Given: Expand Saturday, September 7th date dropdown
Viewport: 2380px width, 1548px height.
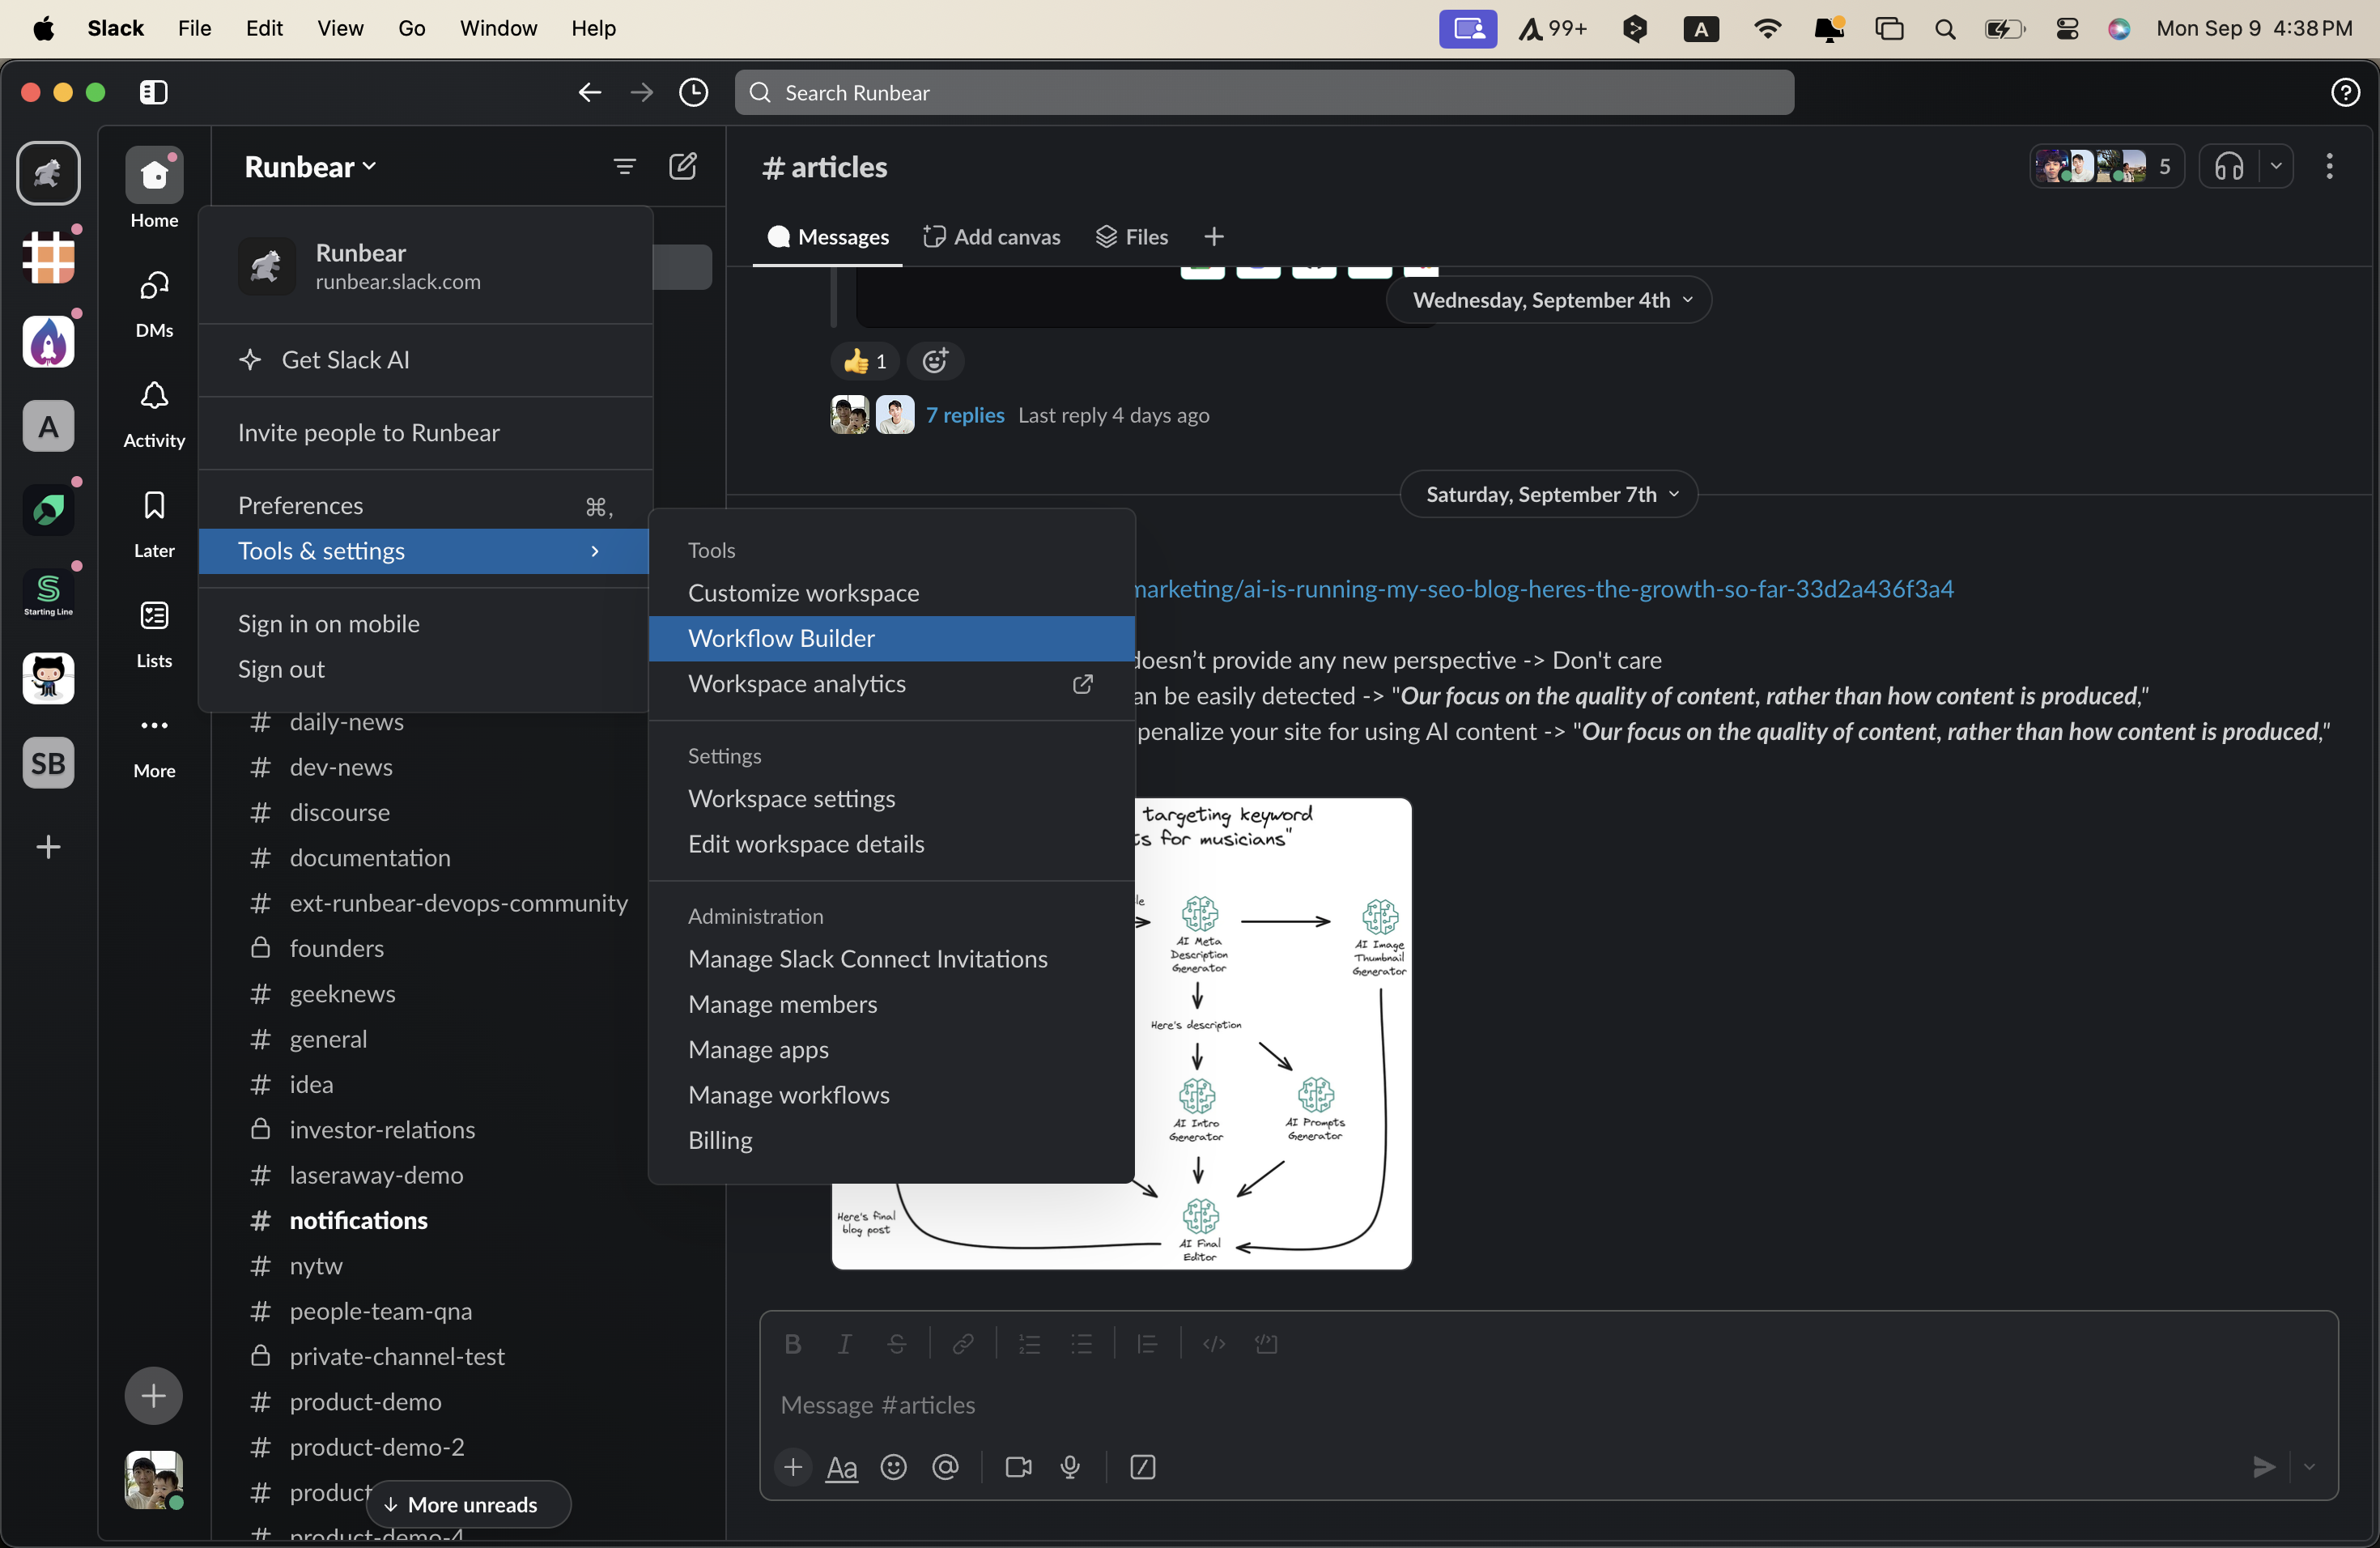Looking at the screenshot, I should (x=1549, y=494).
